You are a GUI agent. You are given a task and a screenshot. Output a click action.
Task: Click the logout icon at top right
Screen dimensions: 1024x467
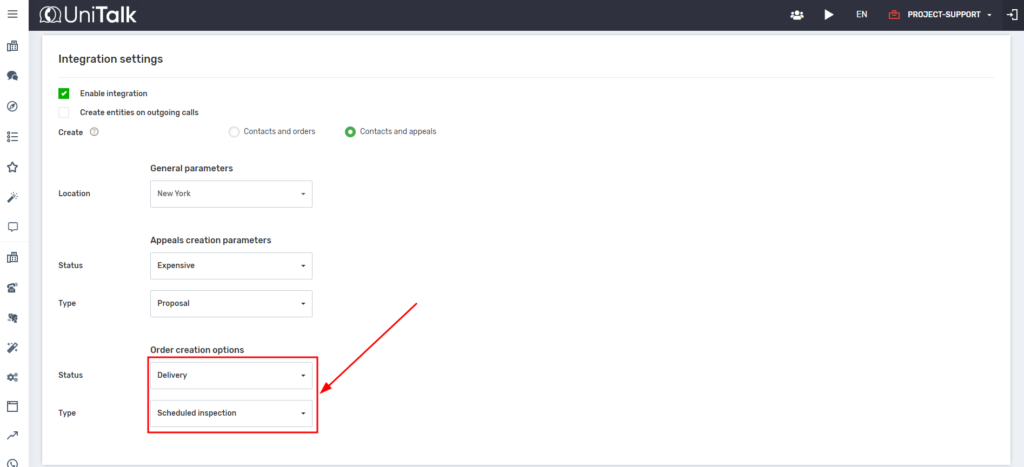(1011, 15)
